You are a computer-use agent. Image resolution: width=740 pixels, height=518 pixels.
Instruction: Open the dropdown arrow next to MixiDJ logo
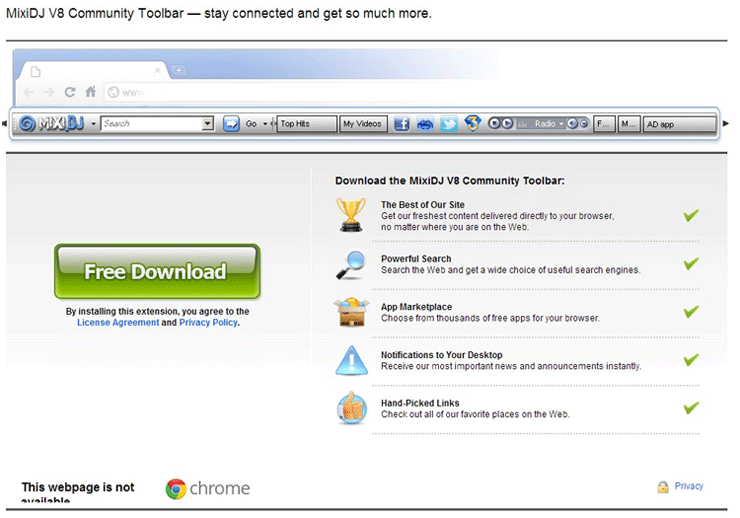93,124
